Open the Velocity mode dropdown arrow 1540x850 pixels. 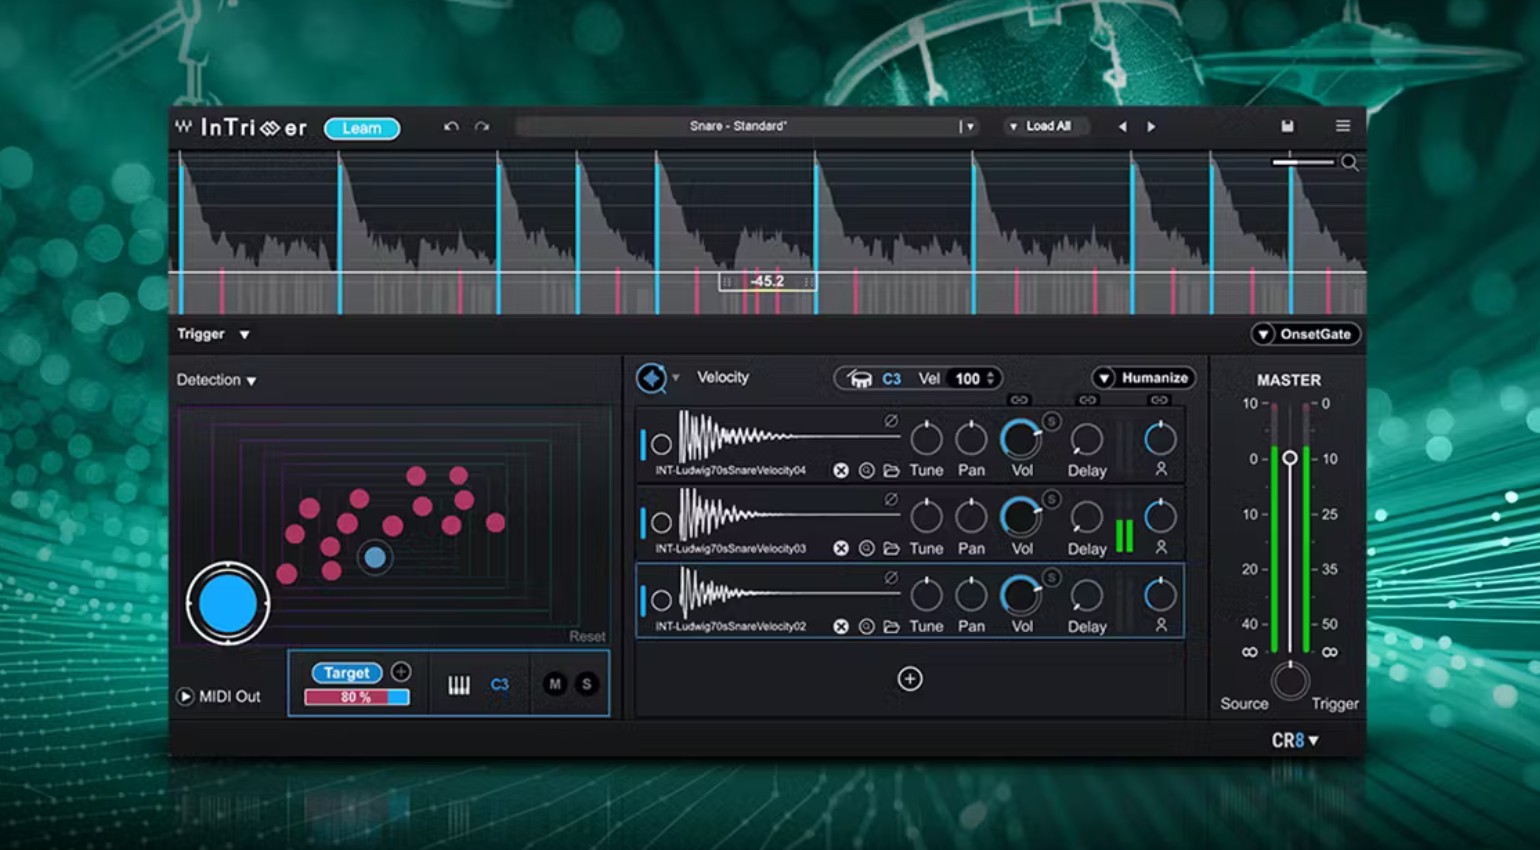pyautogui.click(x=676, y=378)
